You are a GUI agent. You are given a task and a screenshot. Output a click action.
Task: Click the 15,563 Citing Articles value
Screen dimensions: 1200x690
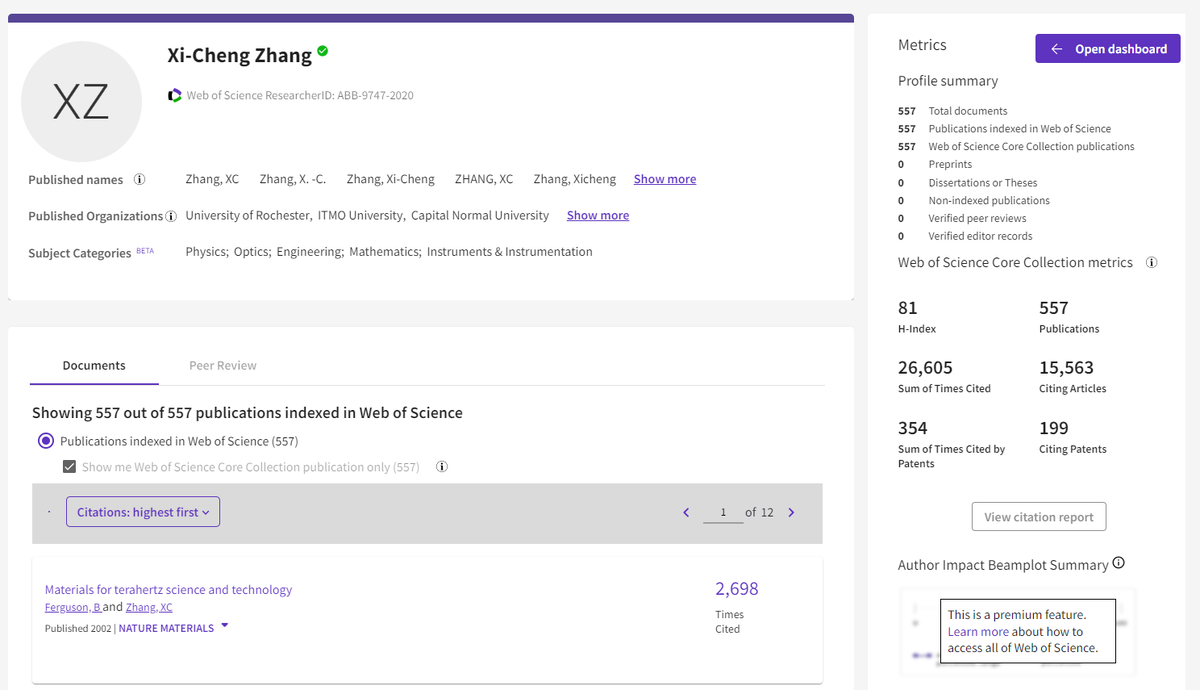coord(1067,368)
